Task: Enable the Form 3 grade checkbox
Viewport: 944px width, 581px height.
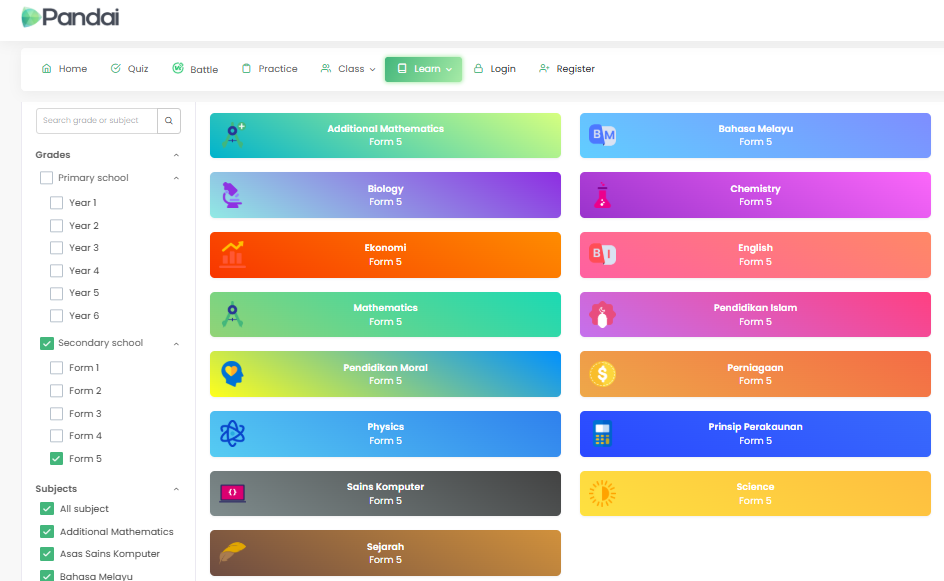Action: click(x=57, y=414)
